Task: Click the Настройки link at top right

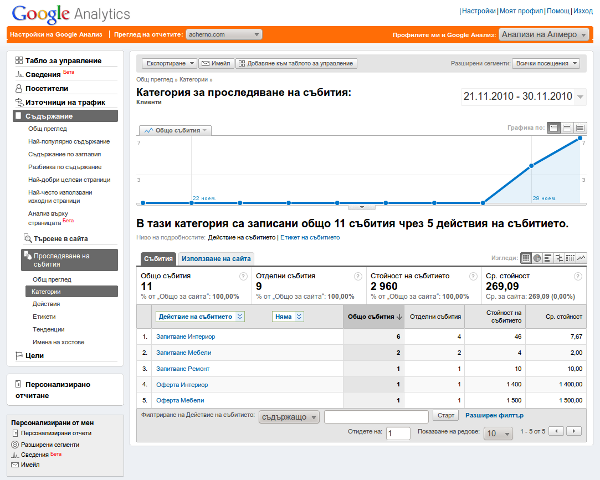Action: 479,11
